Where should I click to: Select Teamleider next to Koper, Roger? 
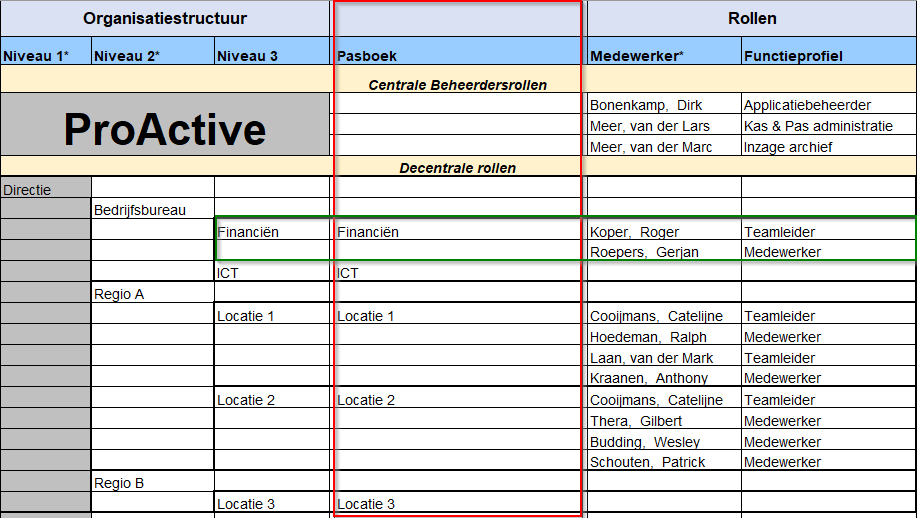click(829, 230)
